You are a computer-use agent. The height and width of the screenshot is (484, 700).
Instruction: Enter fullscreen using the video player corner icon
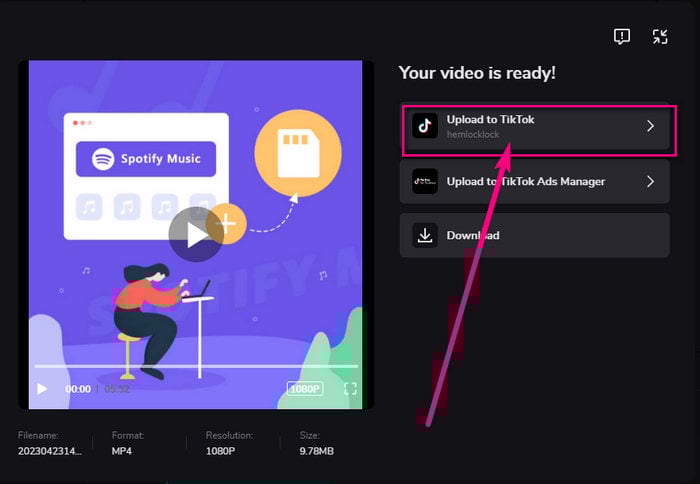click(350, 388)
